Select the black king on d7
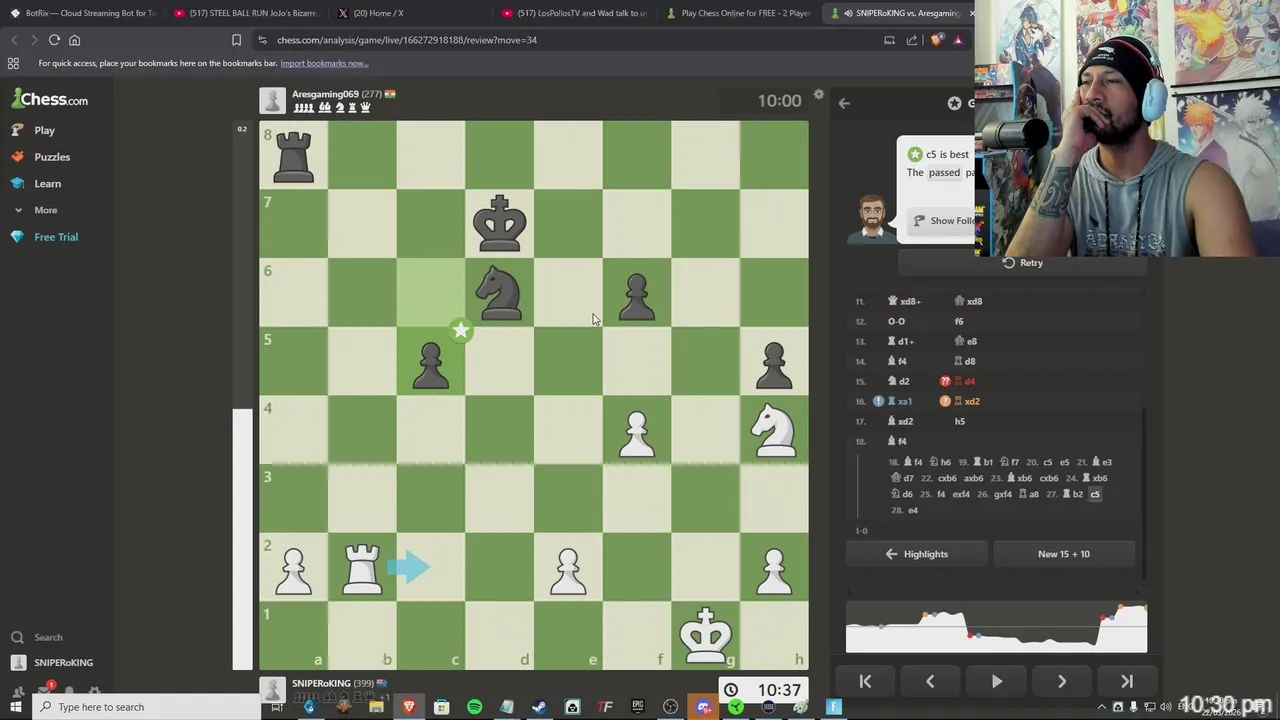Screen dimensions: 1280x720 pyautogui.click(x=500, y=224)
